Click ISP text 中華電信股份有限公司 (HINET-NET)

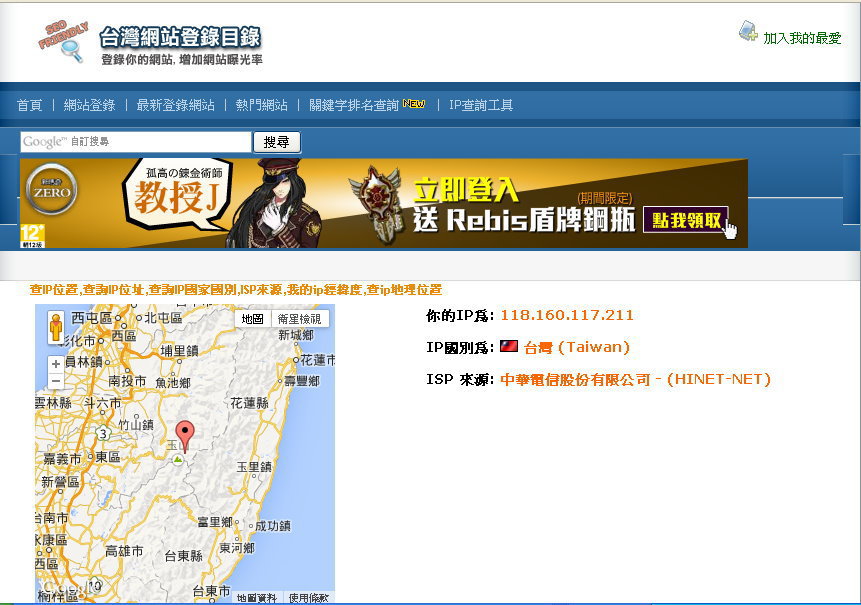point(635,379)
